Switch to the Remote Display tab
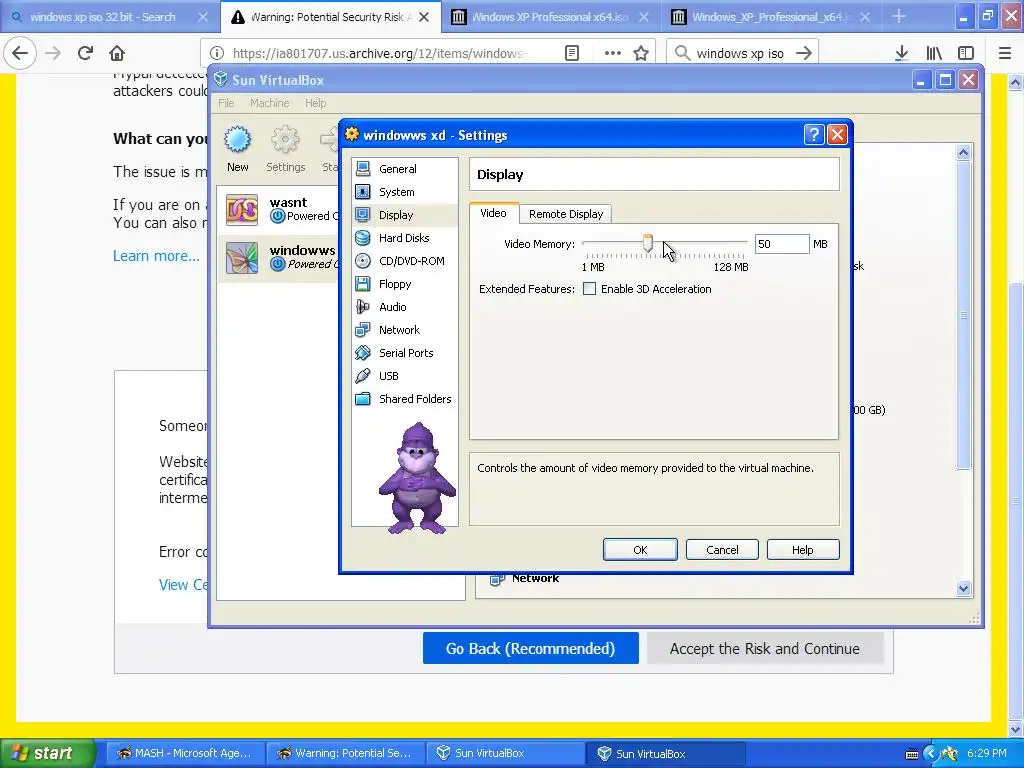Viewport: 1024px width, 768px height. click(566, 214)
